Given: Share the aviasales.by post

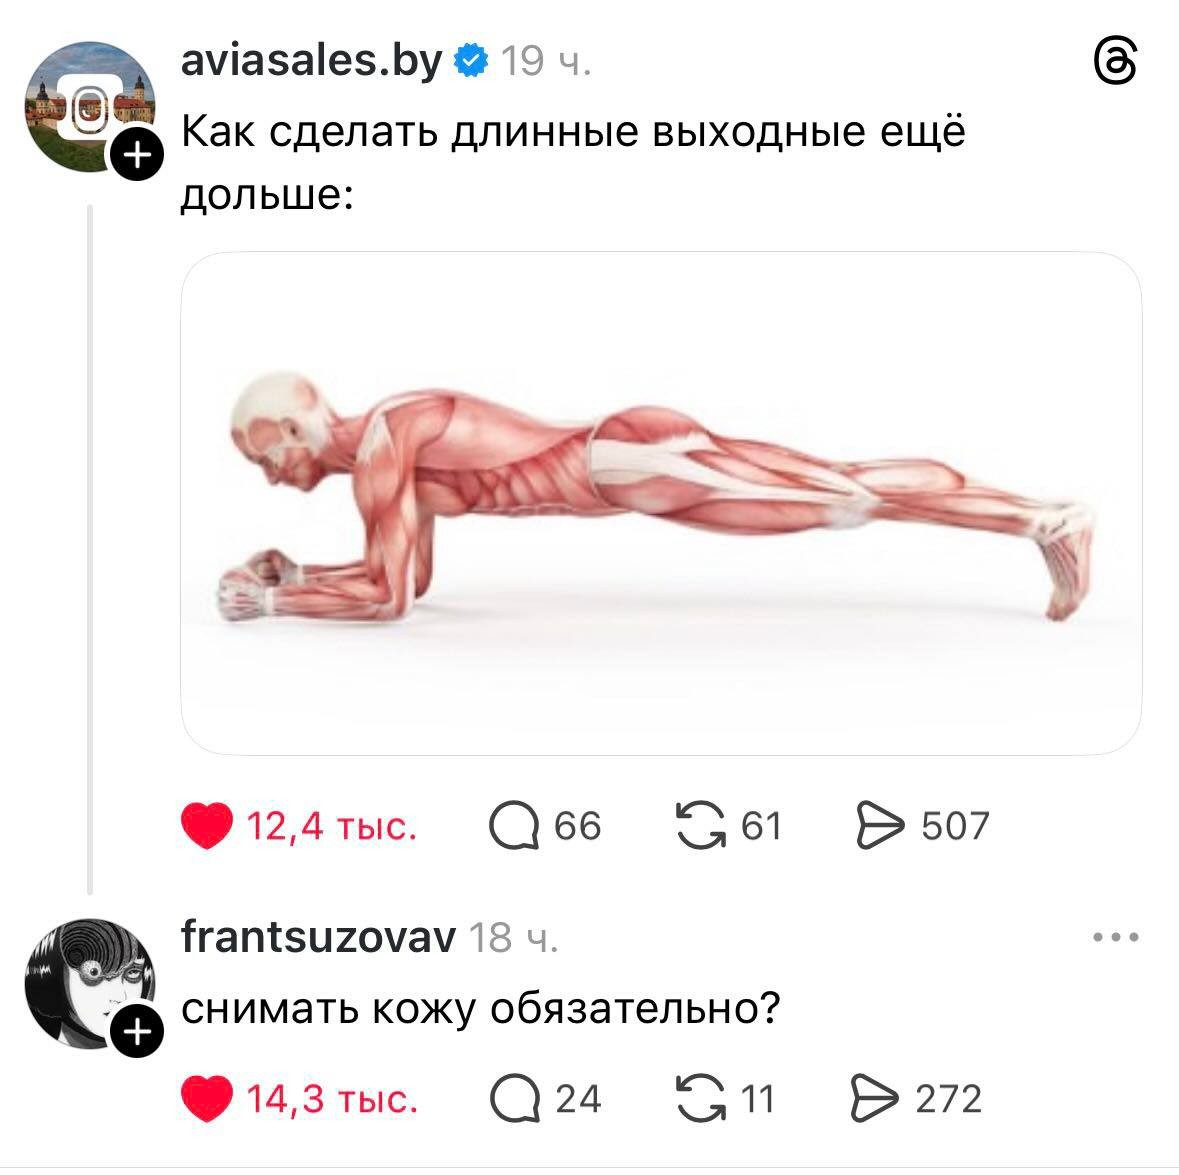Looking at the screenshot, I should [x=880, y=825].
